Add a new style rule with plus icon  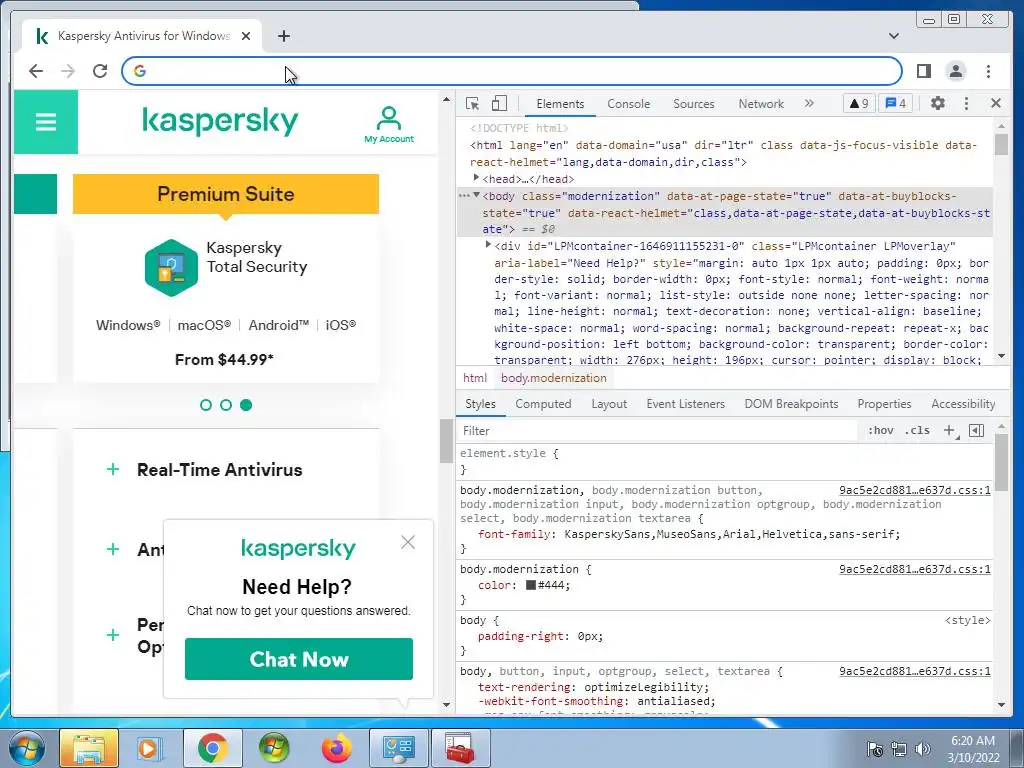(949, 430)
